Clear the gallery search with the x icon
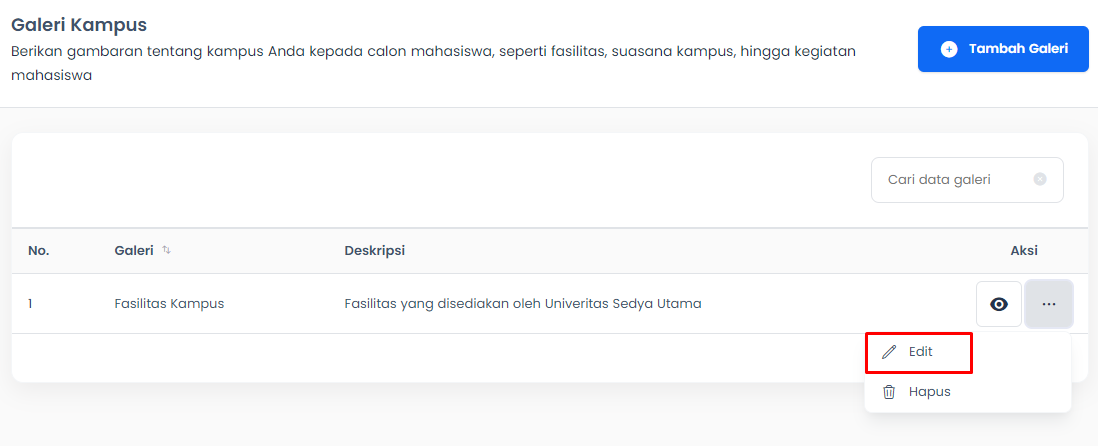 tap(1040, 179)
